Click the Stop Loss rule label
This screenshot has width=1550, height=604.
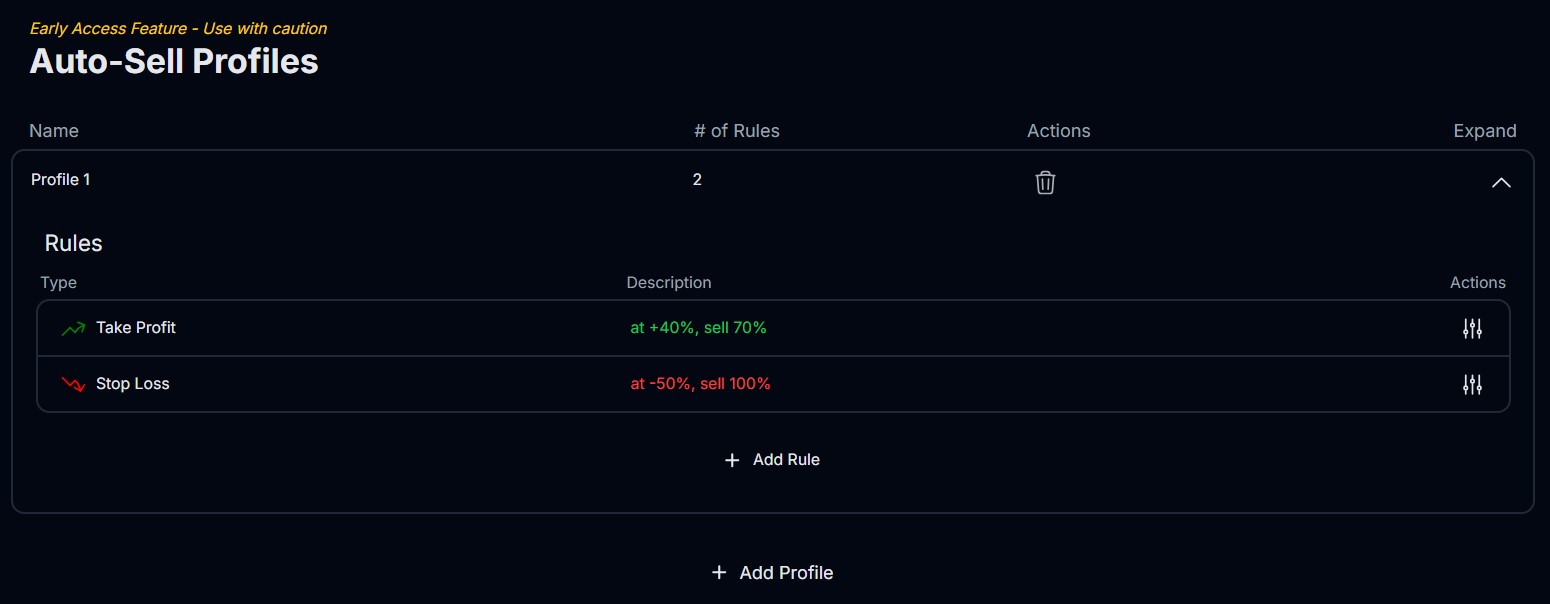(x=133, y=384)
